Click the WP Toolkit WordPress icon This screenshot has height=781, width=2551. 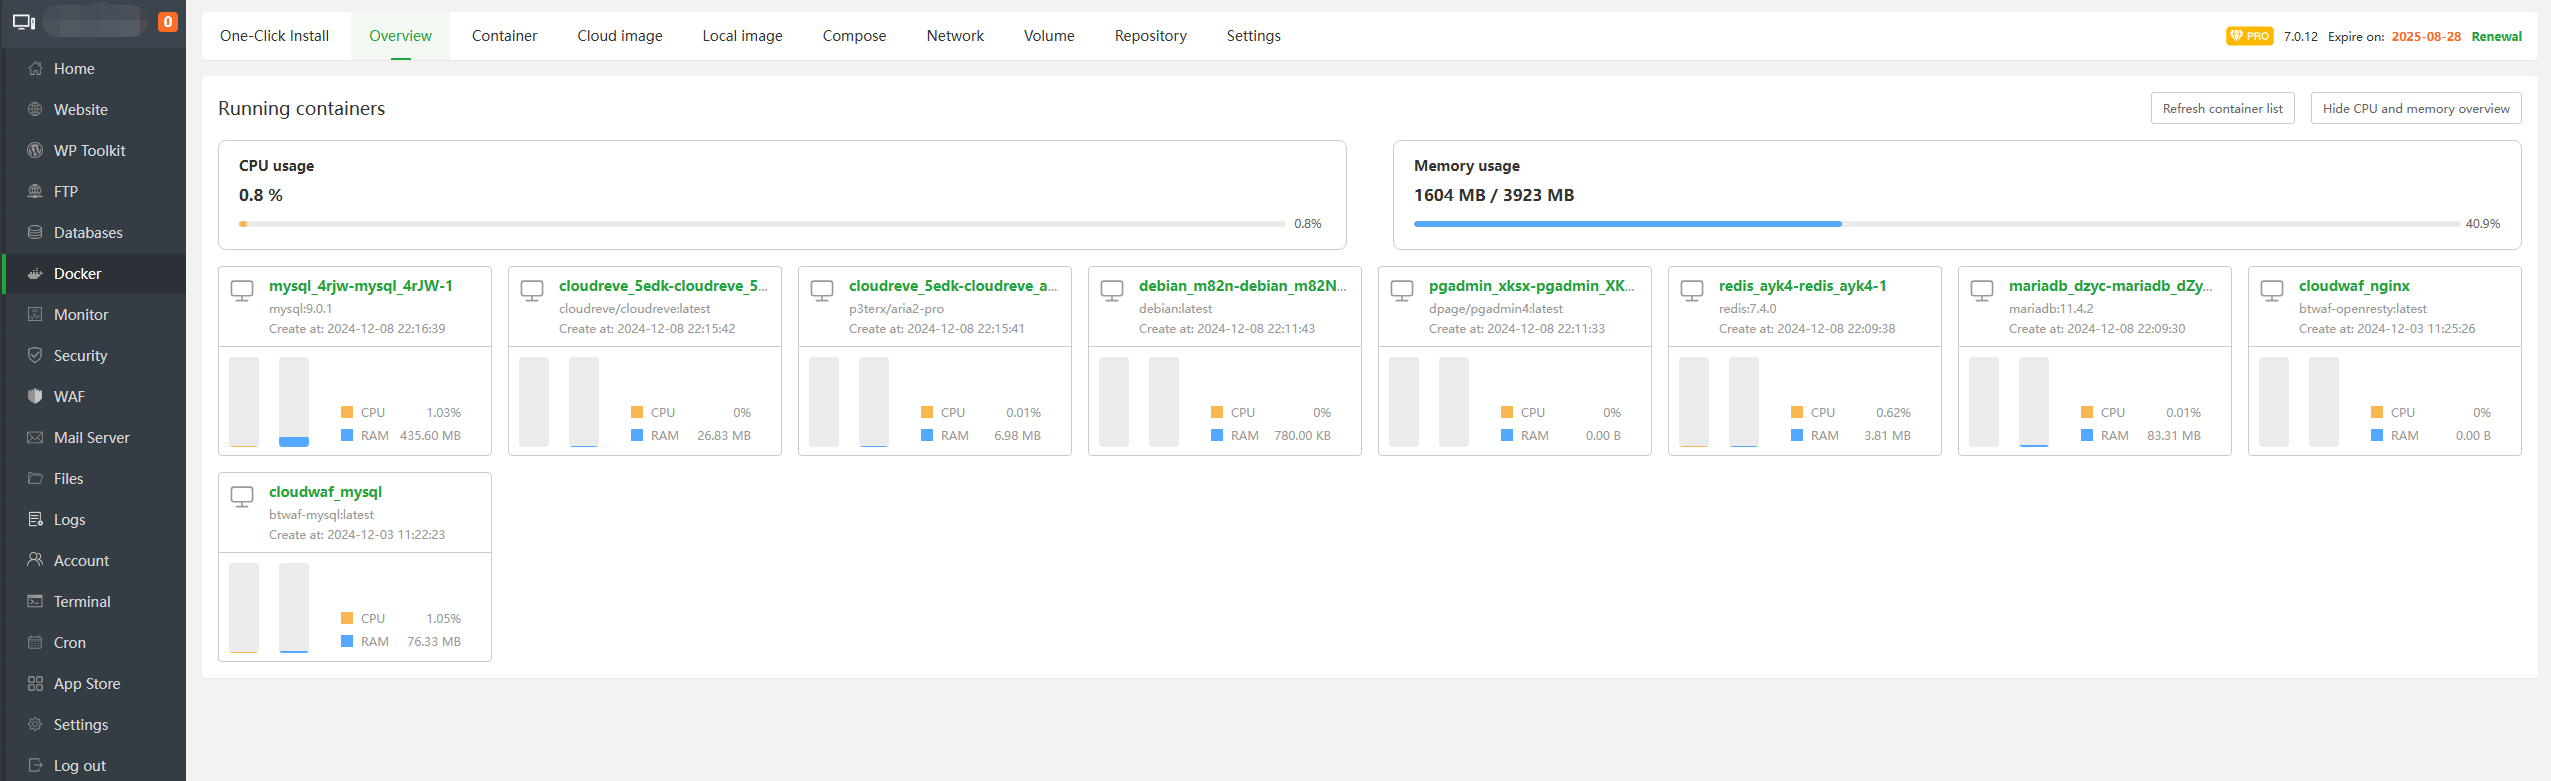35,150
